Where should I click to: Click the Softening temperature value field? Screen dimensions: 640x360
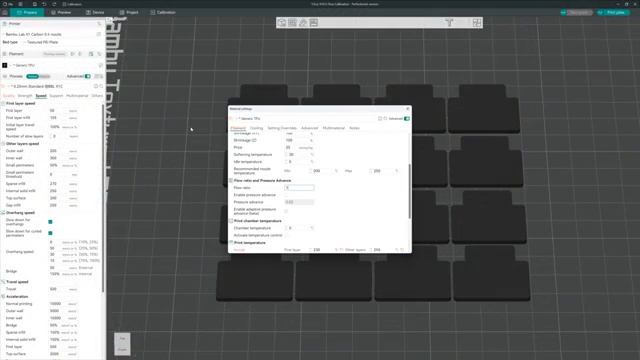pos(299,155)
